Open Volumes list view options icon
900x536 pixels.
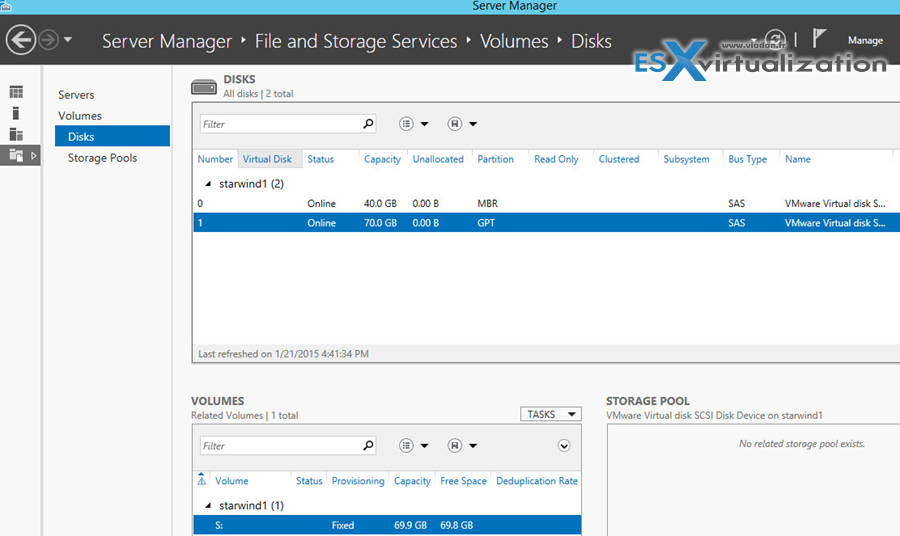click(x=406, y=446)
